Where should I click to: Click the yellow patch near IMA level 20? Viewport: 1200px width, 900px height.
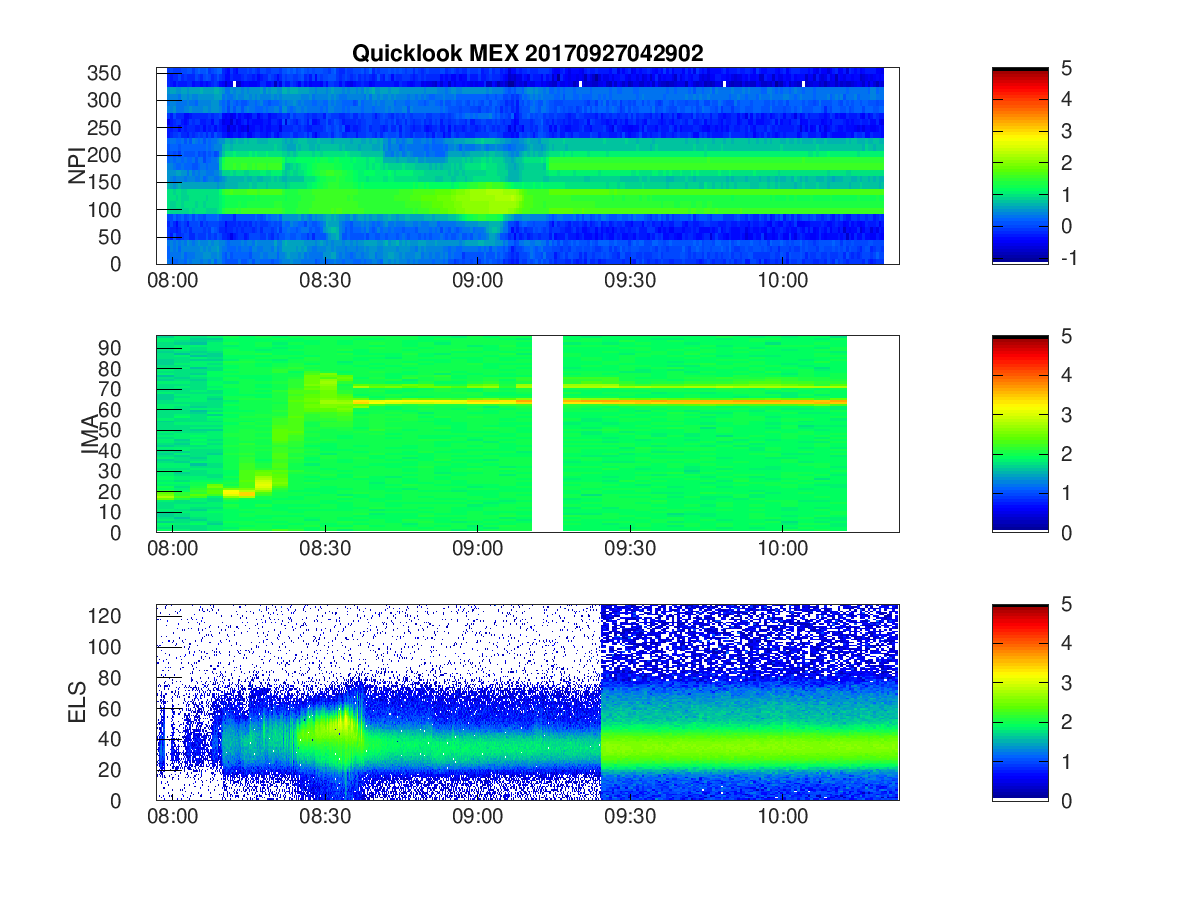pyautogui.click(x=239, y=492)
